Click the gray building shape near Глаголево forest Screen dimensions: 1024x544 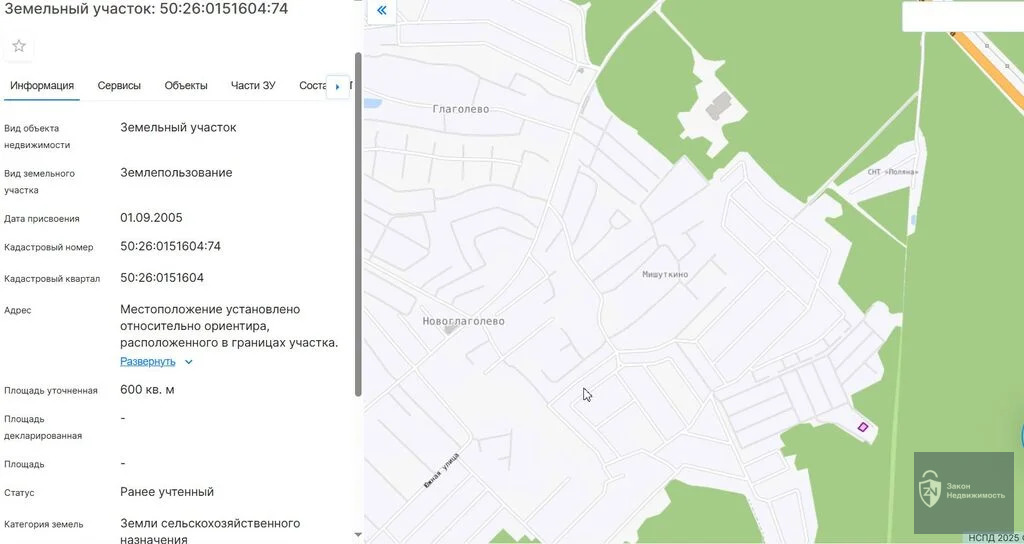click(x=716, y=105)
